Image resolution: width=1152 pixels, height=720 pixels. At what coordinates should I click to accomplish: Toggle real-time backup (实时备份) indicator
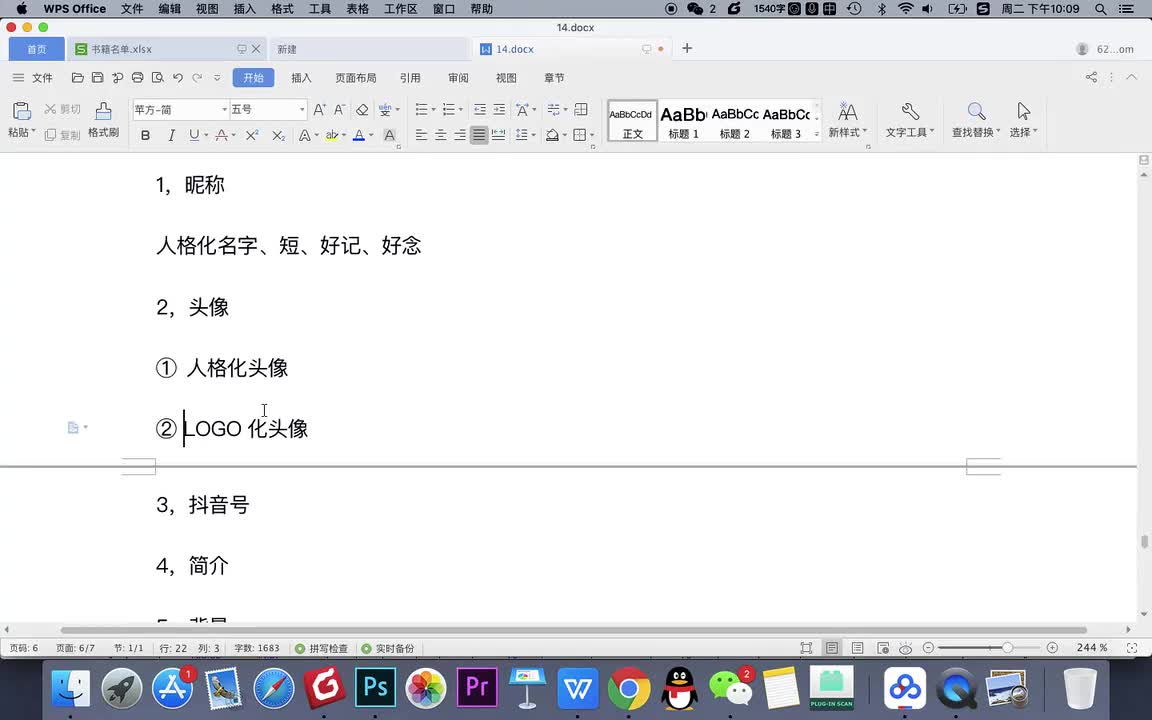pyautogui.click(x=388, y=648)
